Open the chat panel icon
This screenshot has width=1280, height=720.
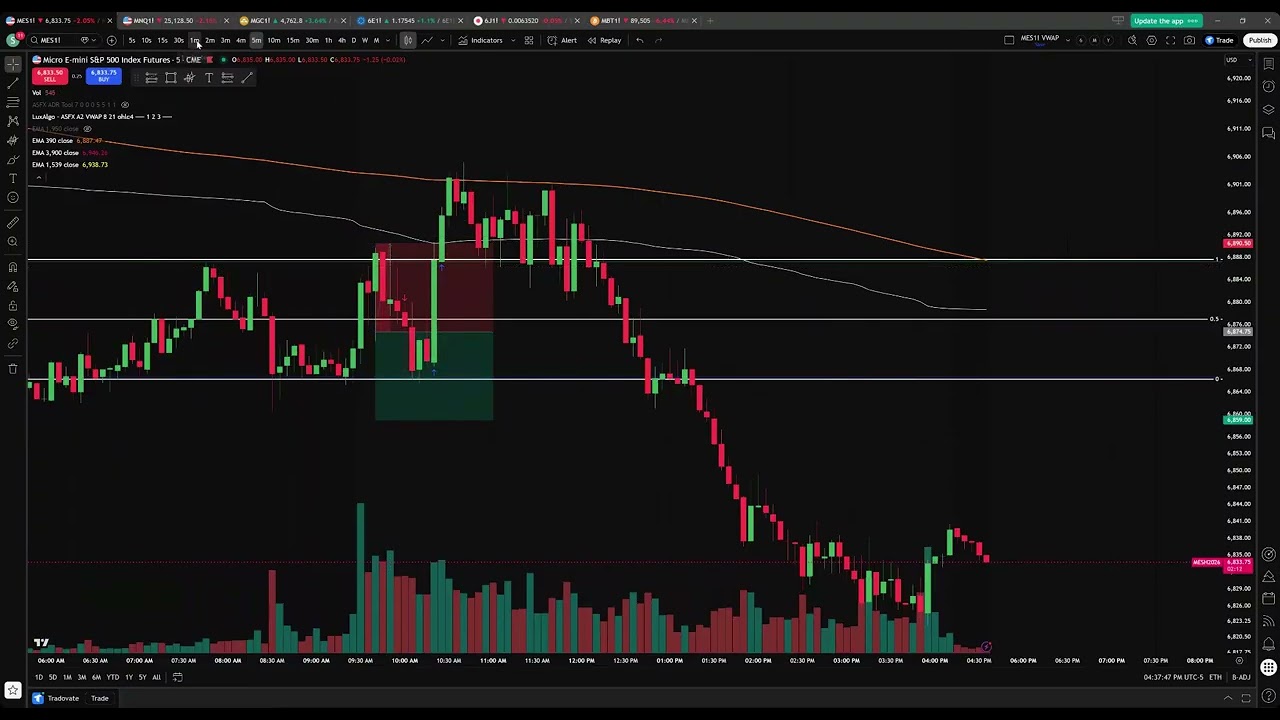pyautogui.click(x=1269, y=133)
